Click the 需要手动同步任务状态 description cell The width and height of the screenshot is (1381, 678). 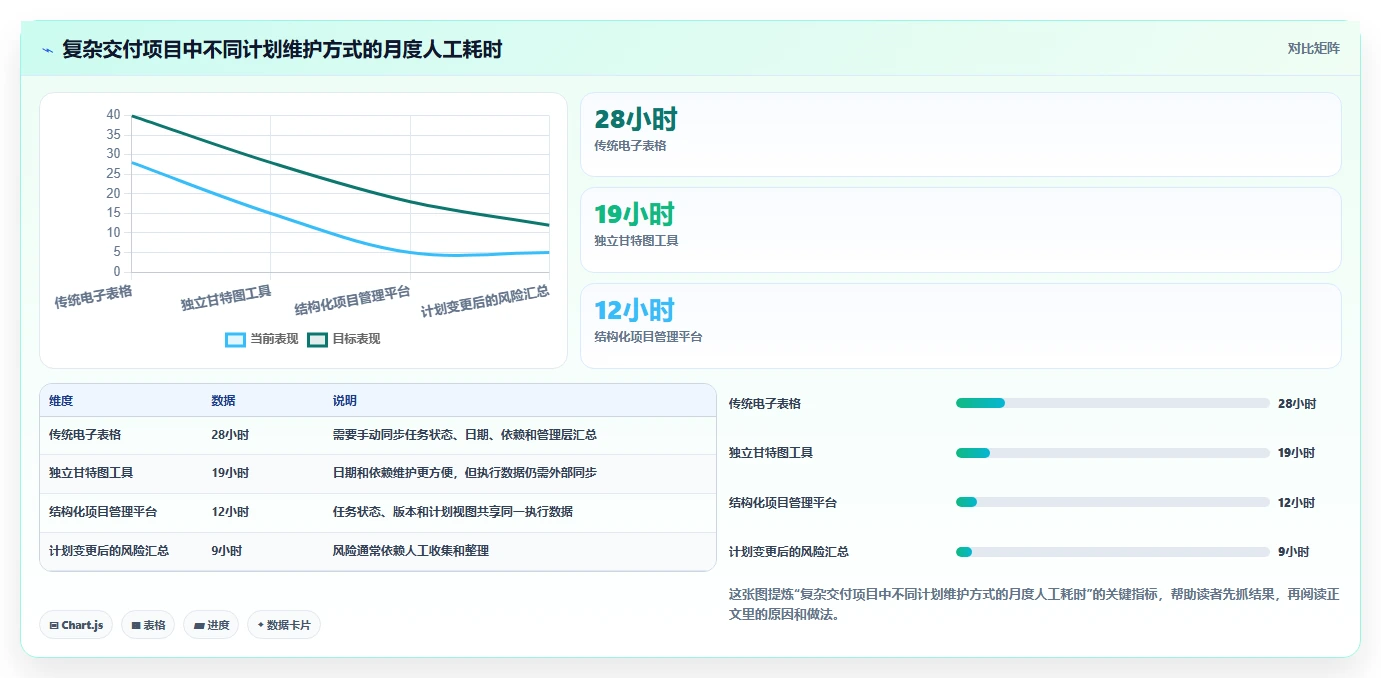coord(465,435)
